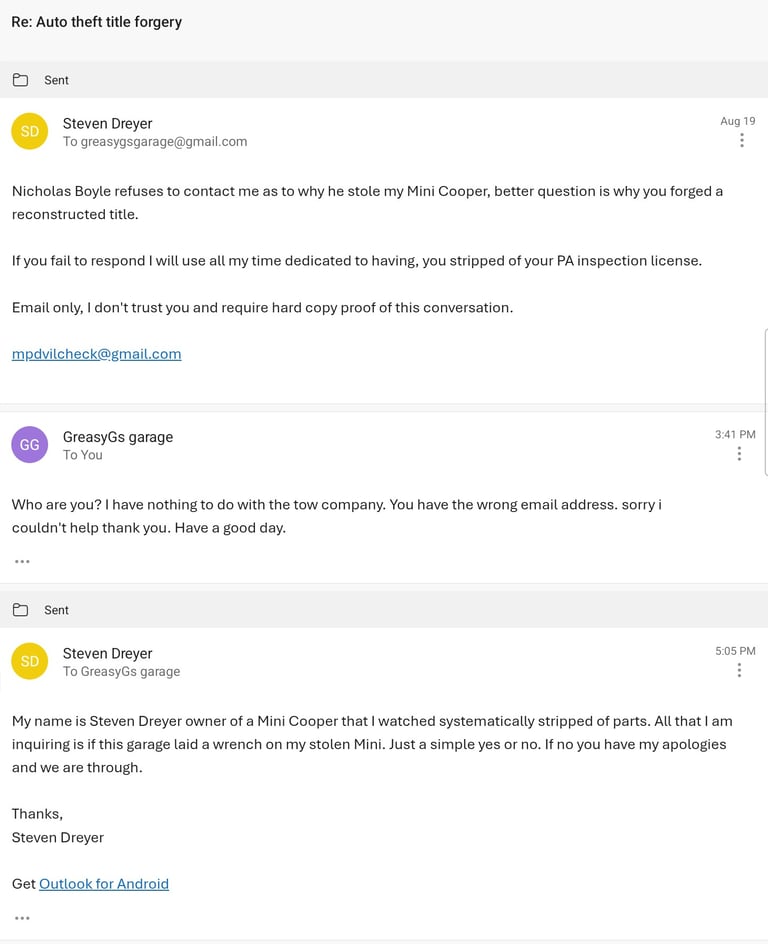Click the Steven Dreyer sender name on first email
Viewport: 768px width, 944px height.
(x=107, y=123)
